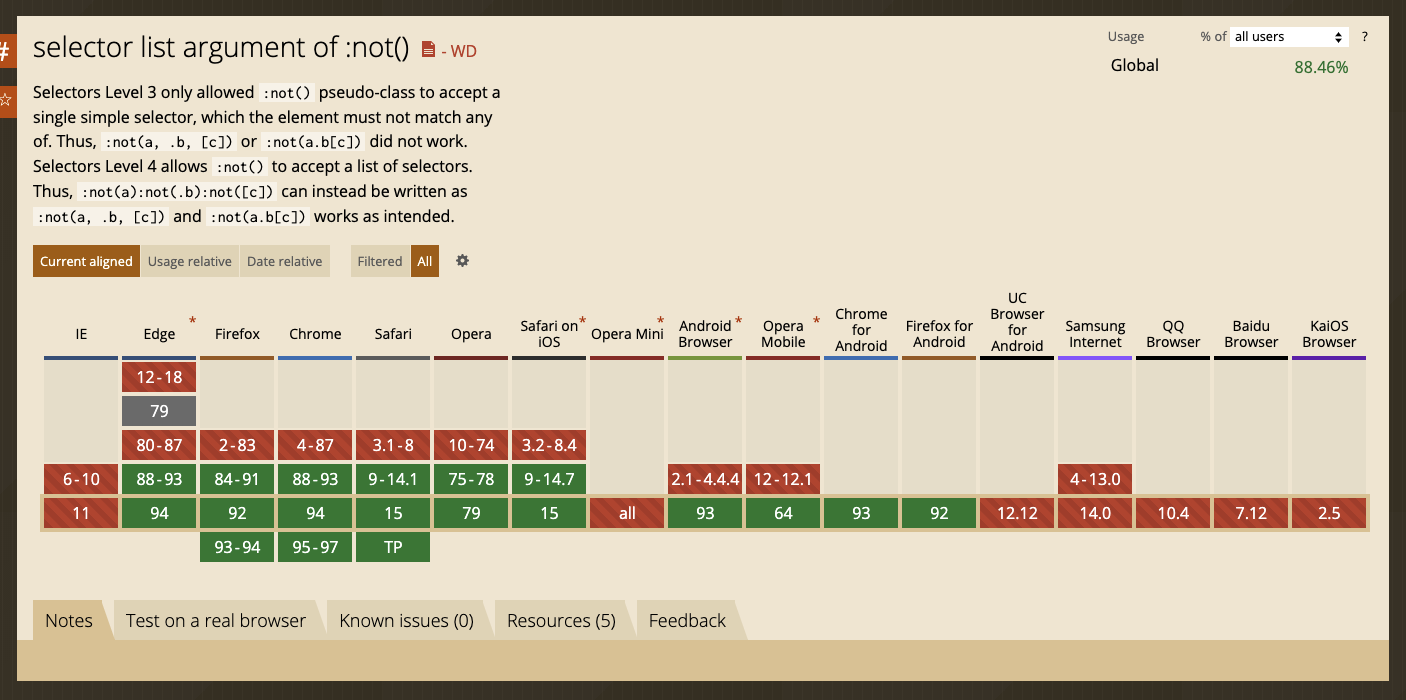Click Safari TP cell
1406x700 pixels.
coord(393,547)
